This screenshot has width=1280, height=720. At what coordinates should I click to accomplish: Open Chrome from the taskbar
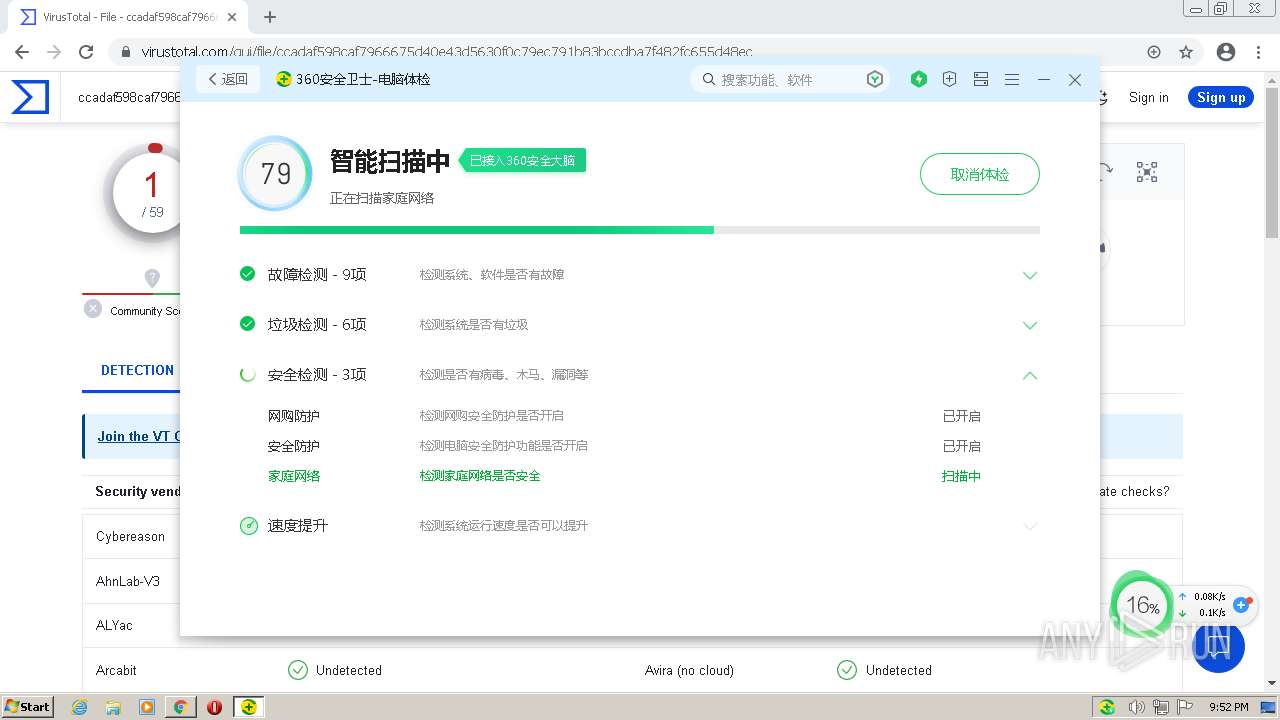(x=180, y=707)
